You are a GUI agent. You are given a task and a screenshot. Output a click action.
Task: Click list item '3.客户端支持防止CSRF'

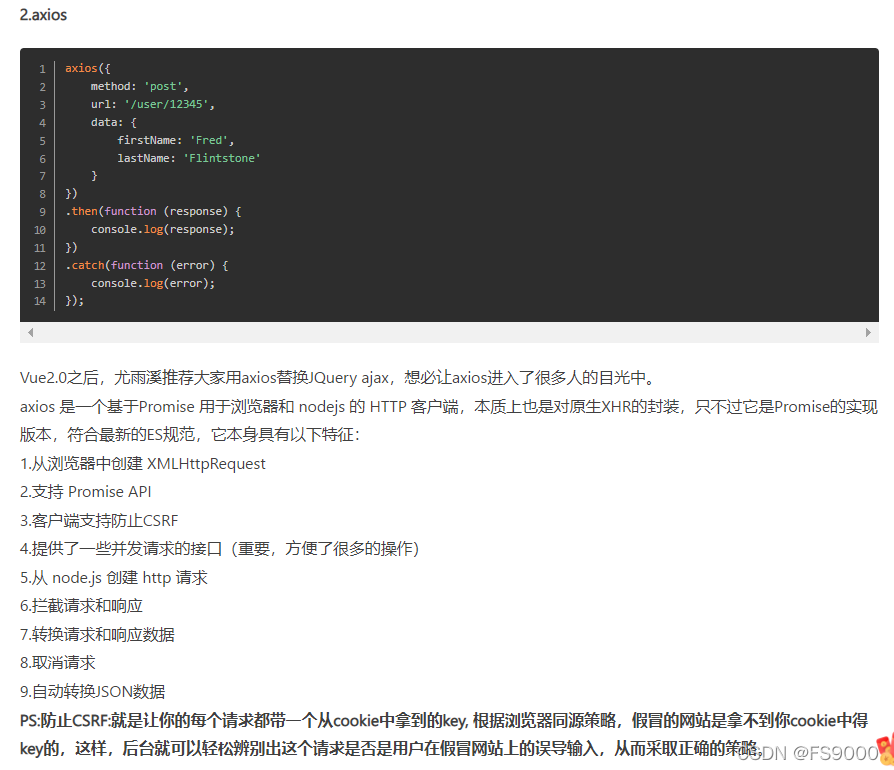click(99, 520)
